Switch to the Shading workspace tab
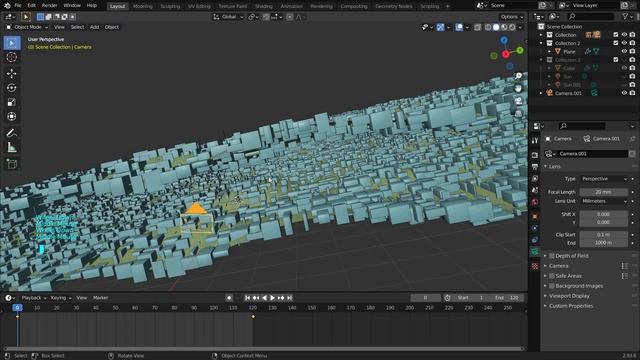Image resolution: width=640 pixels, height=360 pixels. tap(264, 6)
